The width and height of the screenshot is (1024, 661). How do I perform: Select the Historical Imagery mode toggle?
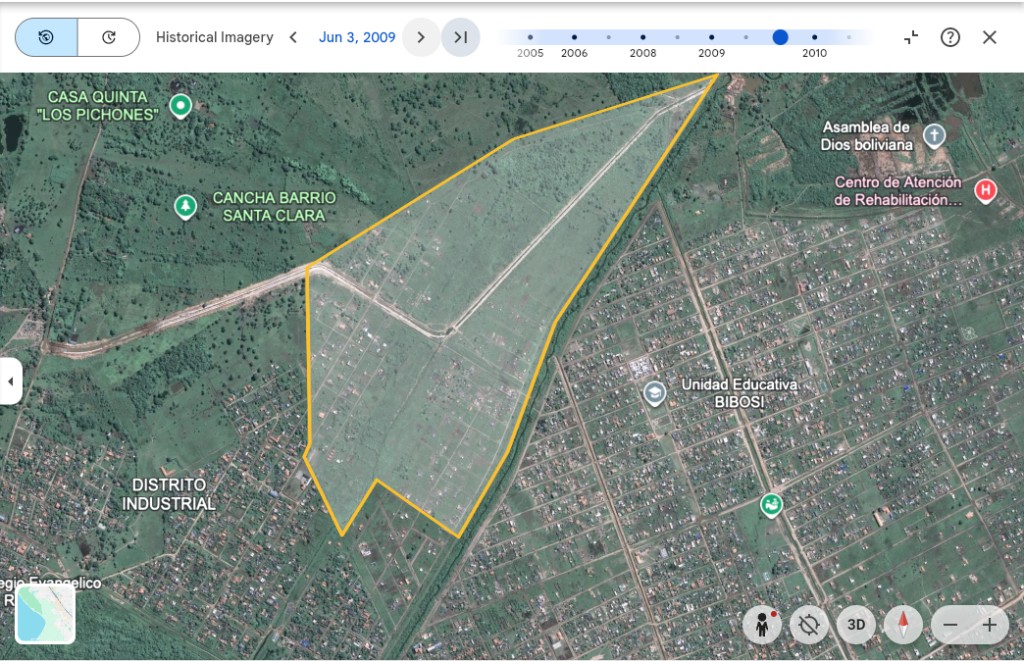tap(46, 37)
